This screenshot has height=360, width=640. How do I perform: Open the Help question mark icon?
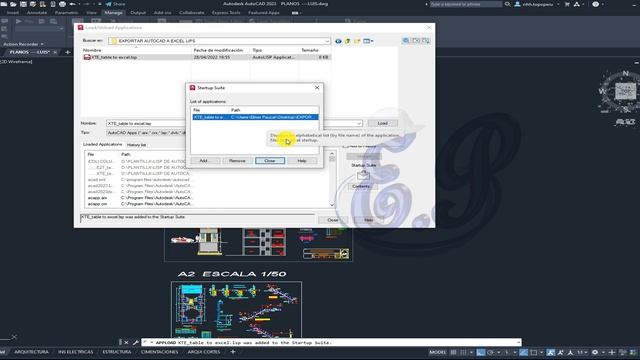click(x=596, y=4)
